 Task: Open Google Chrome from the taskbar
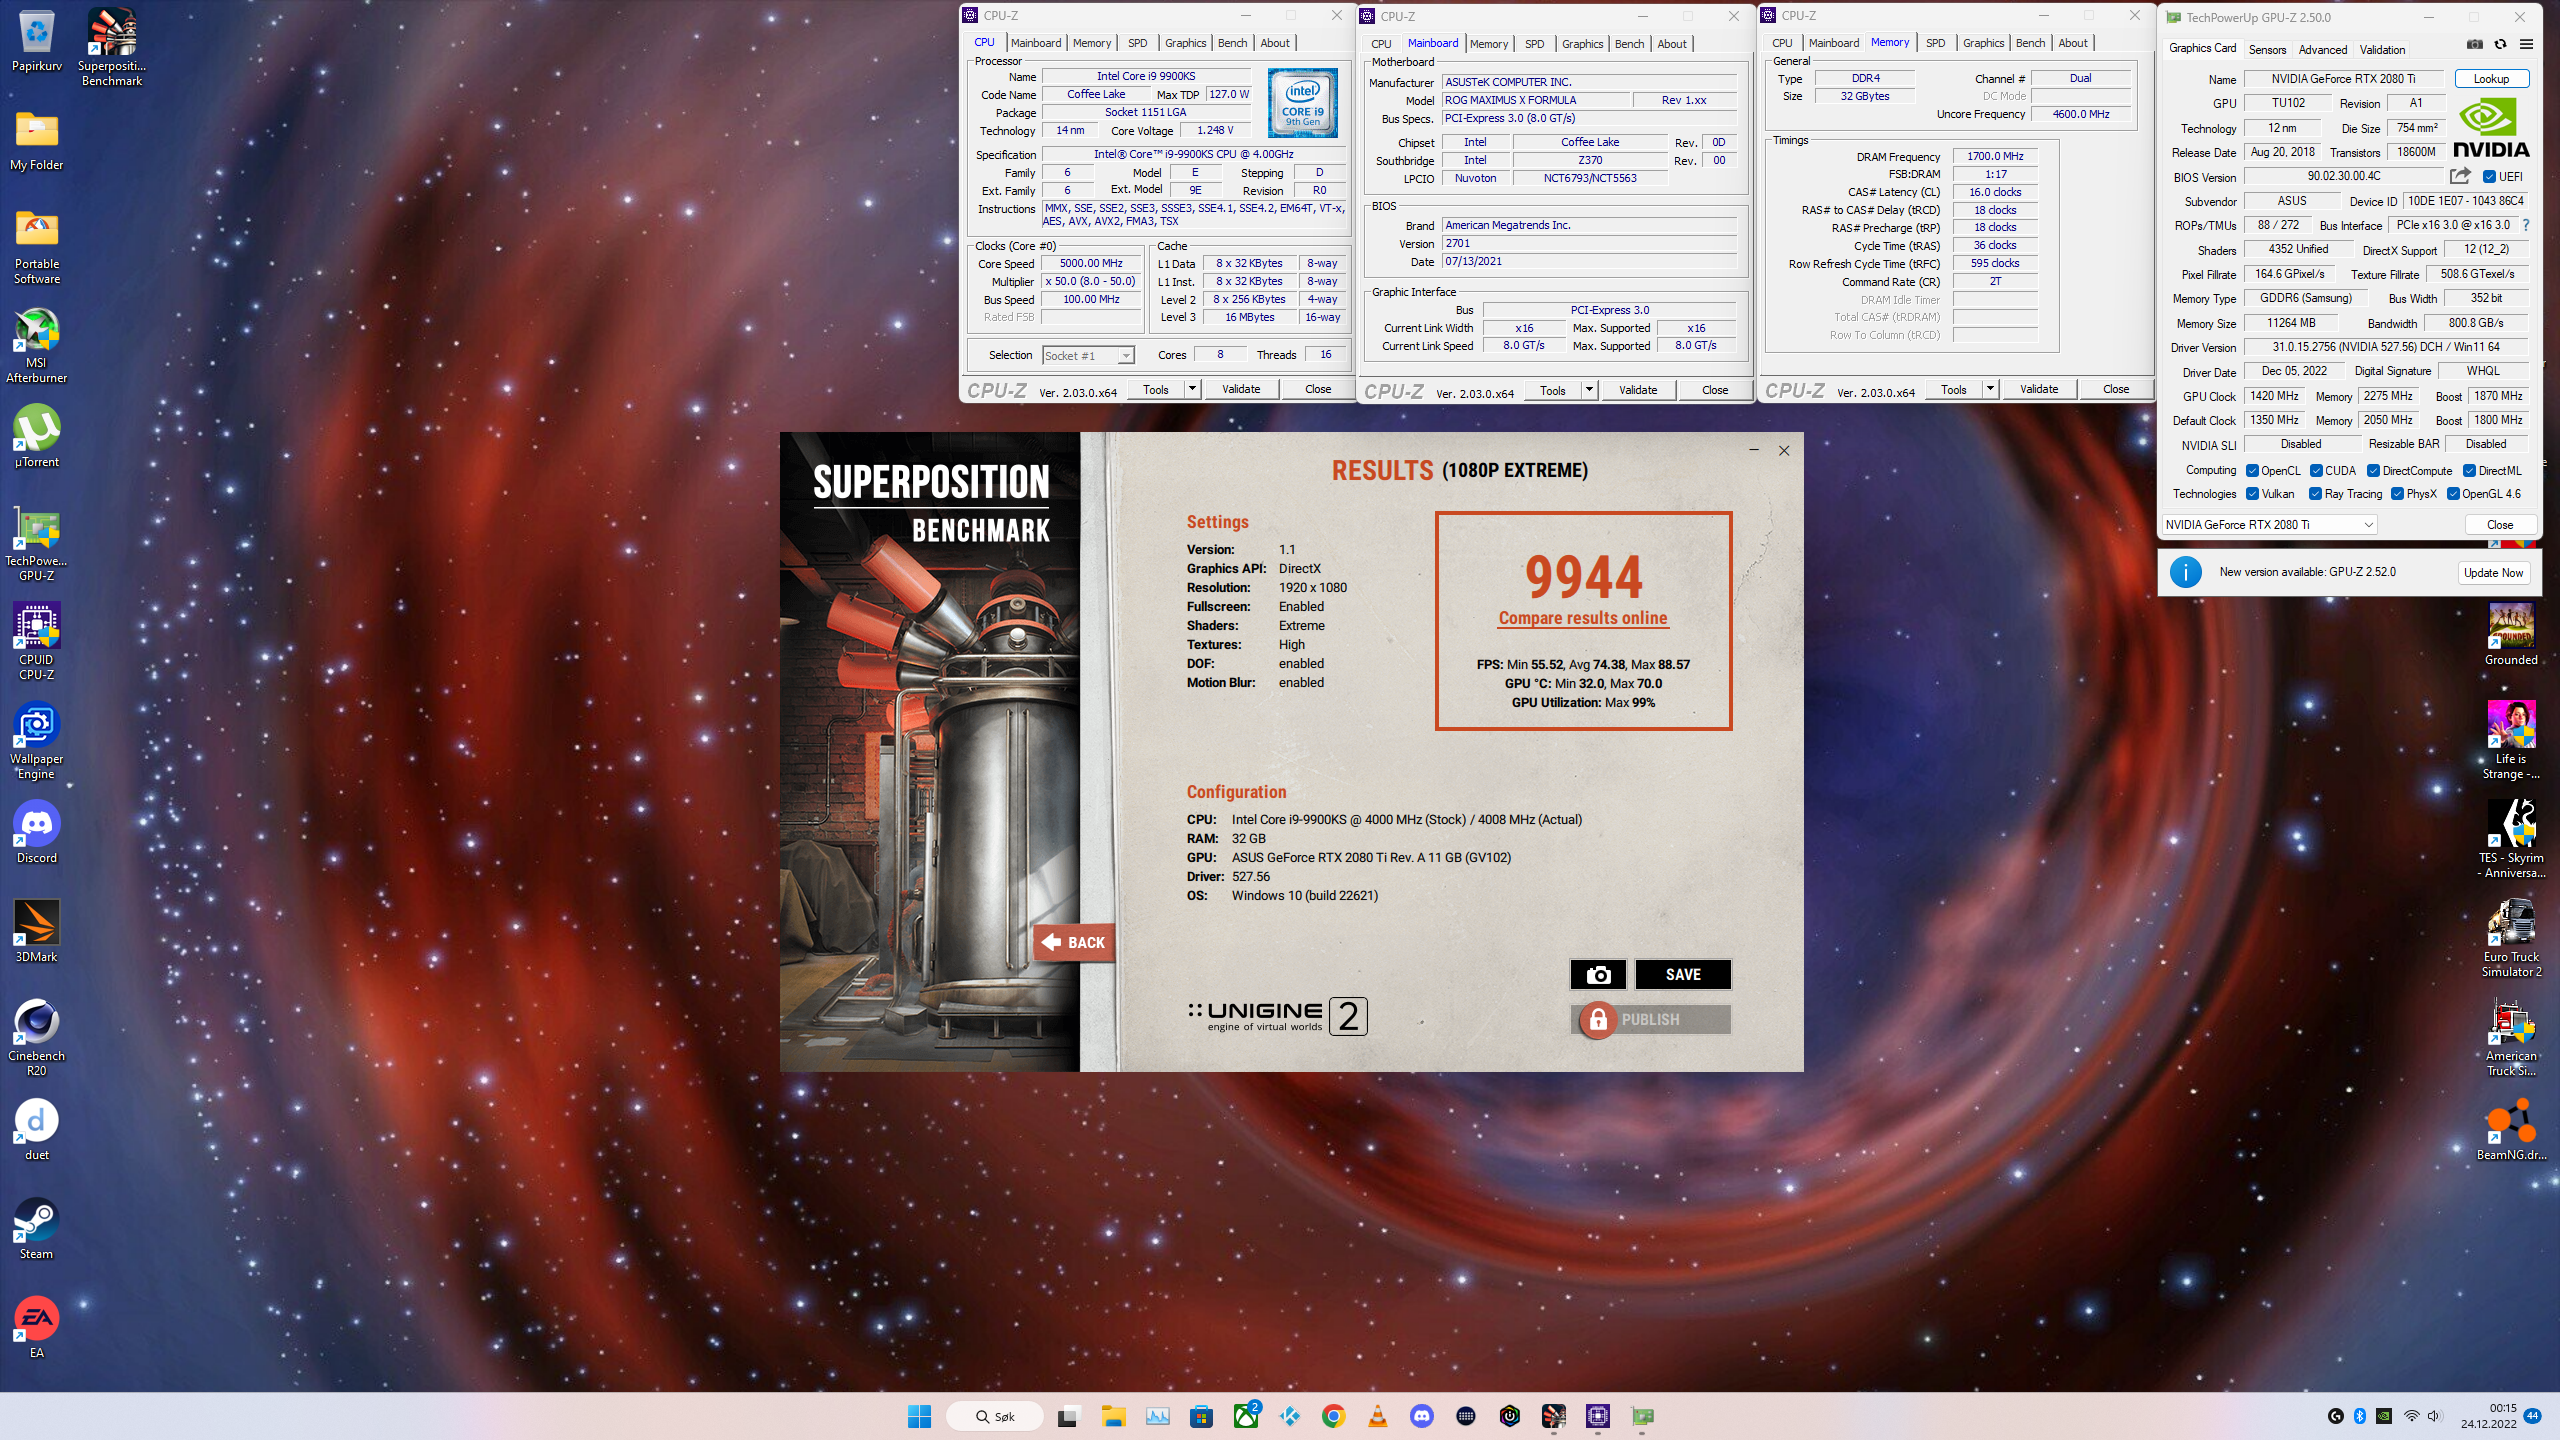pos(1333,1416)
